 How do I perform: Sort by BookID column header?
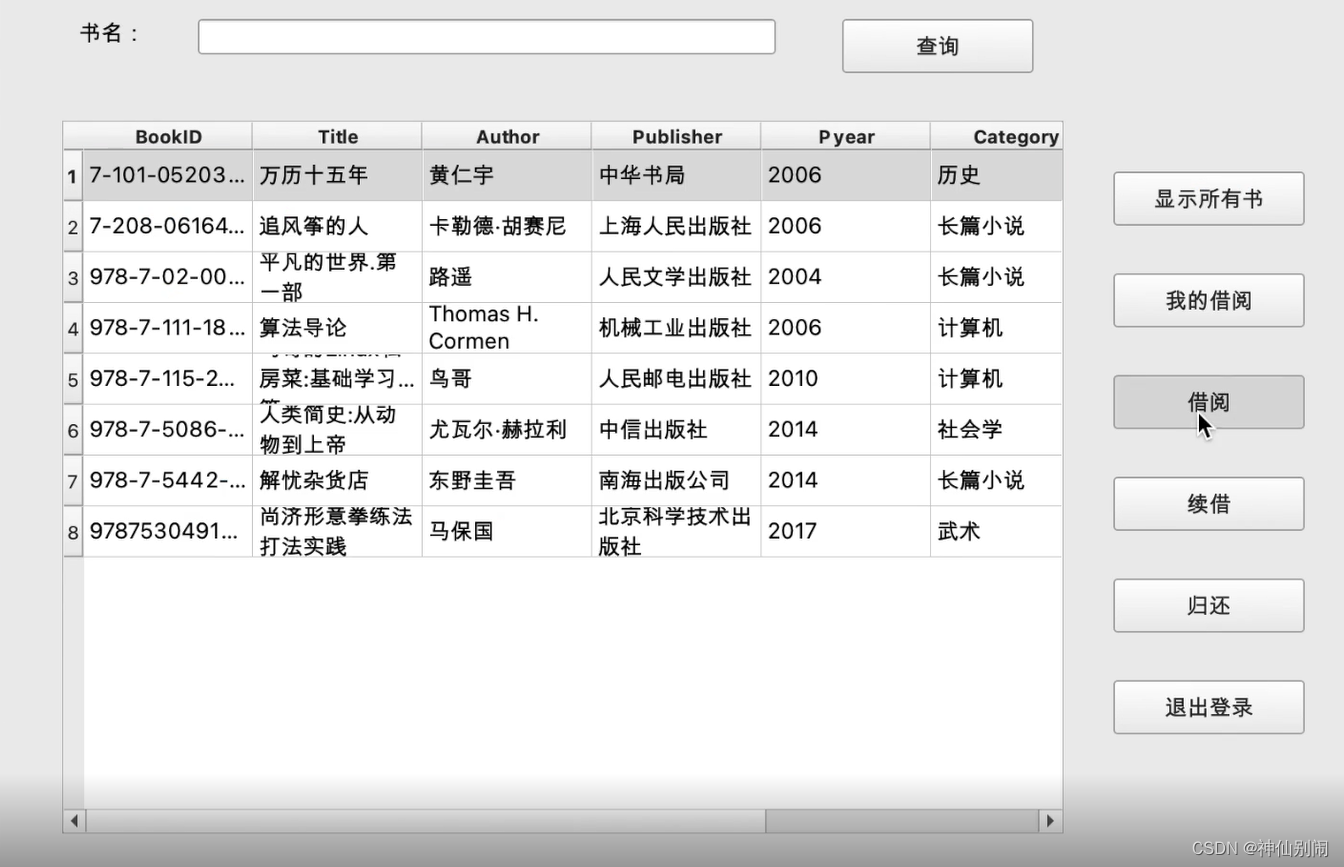(x=168, y=136)
